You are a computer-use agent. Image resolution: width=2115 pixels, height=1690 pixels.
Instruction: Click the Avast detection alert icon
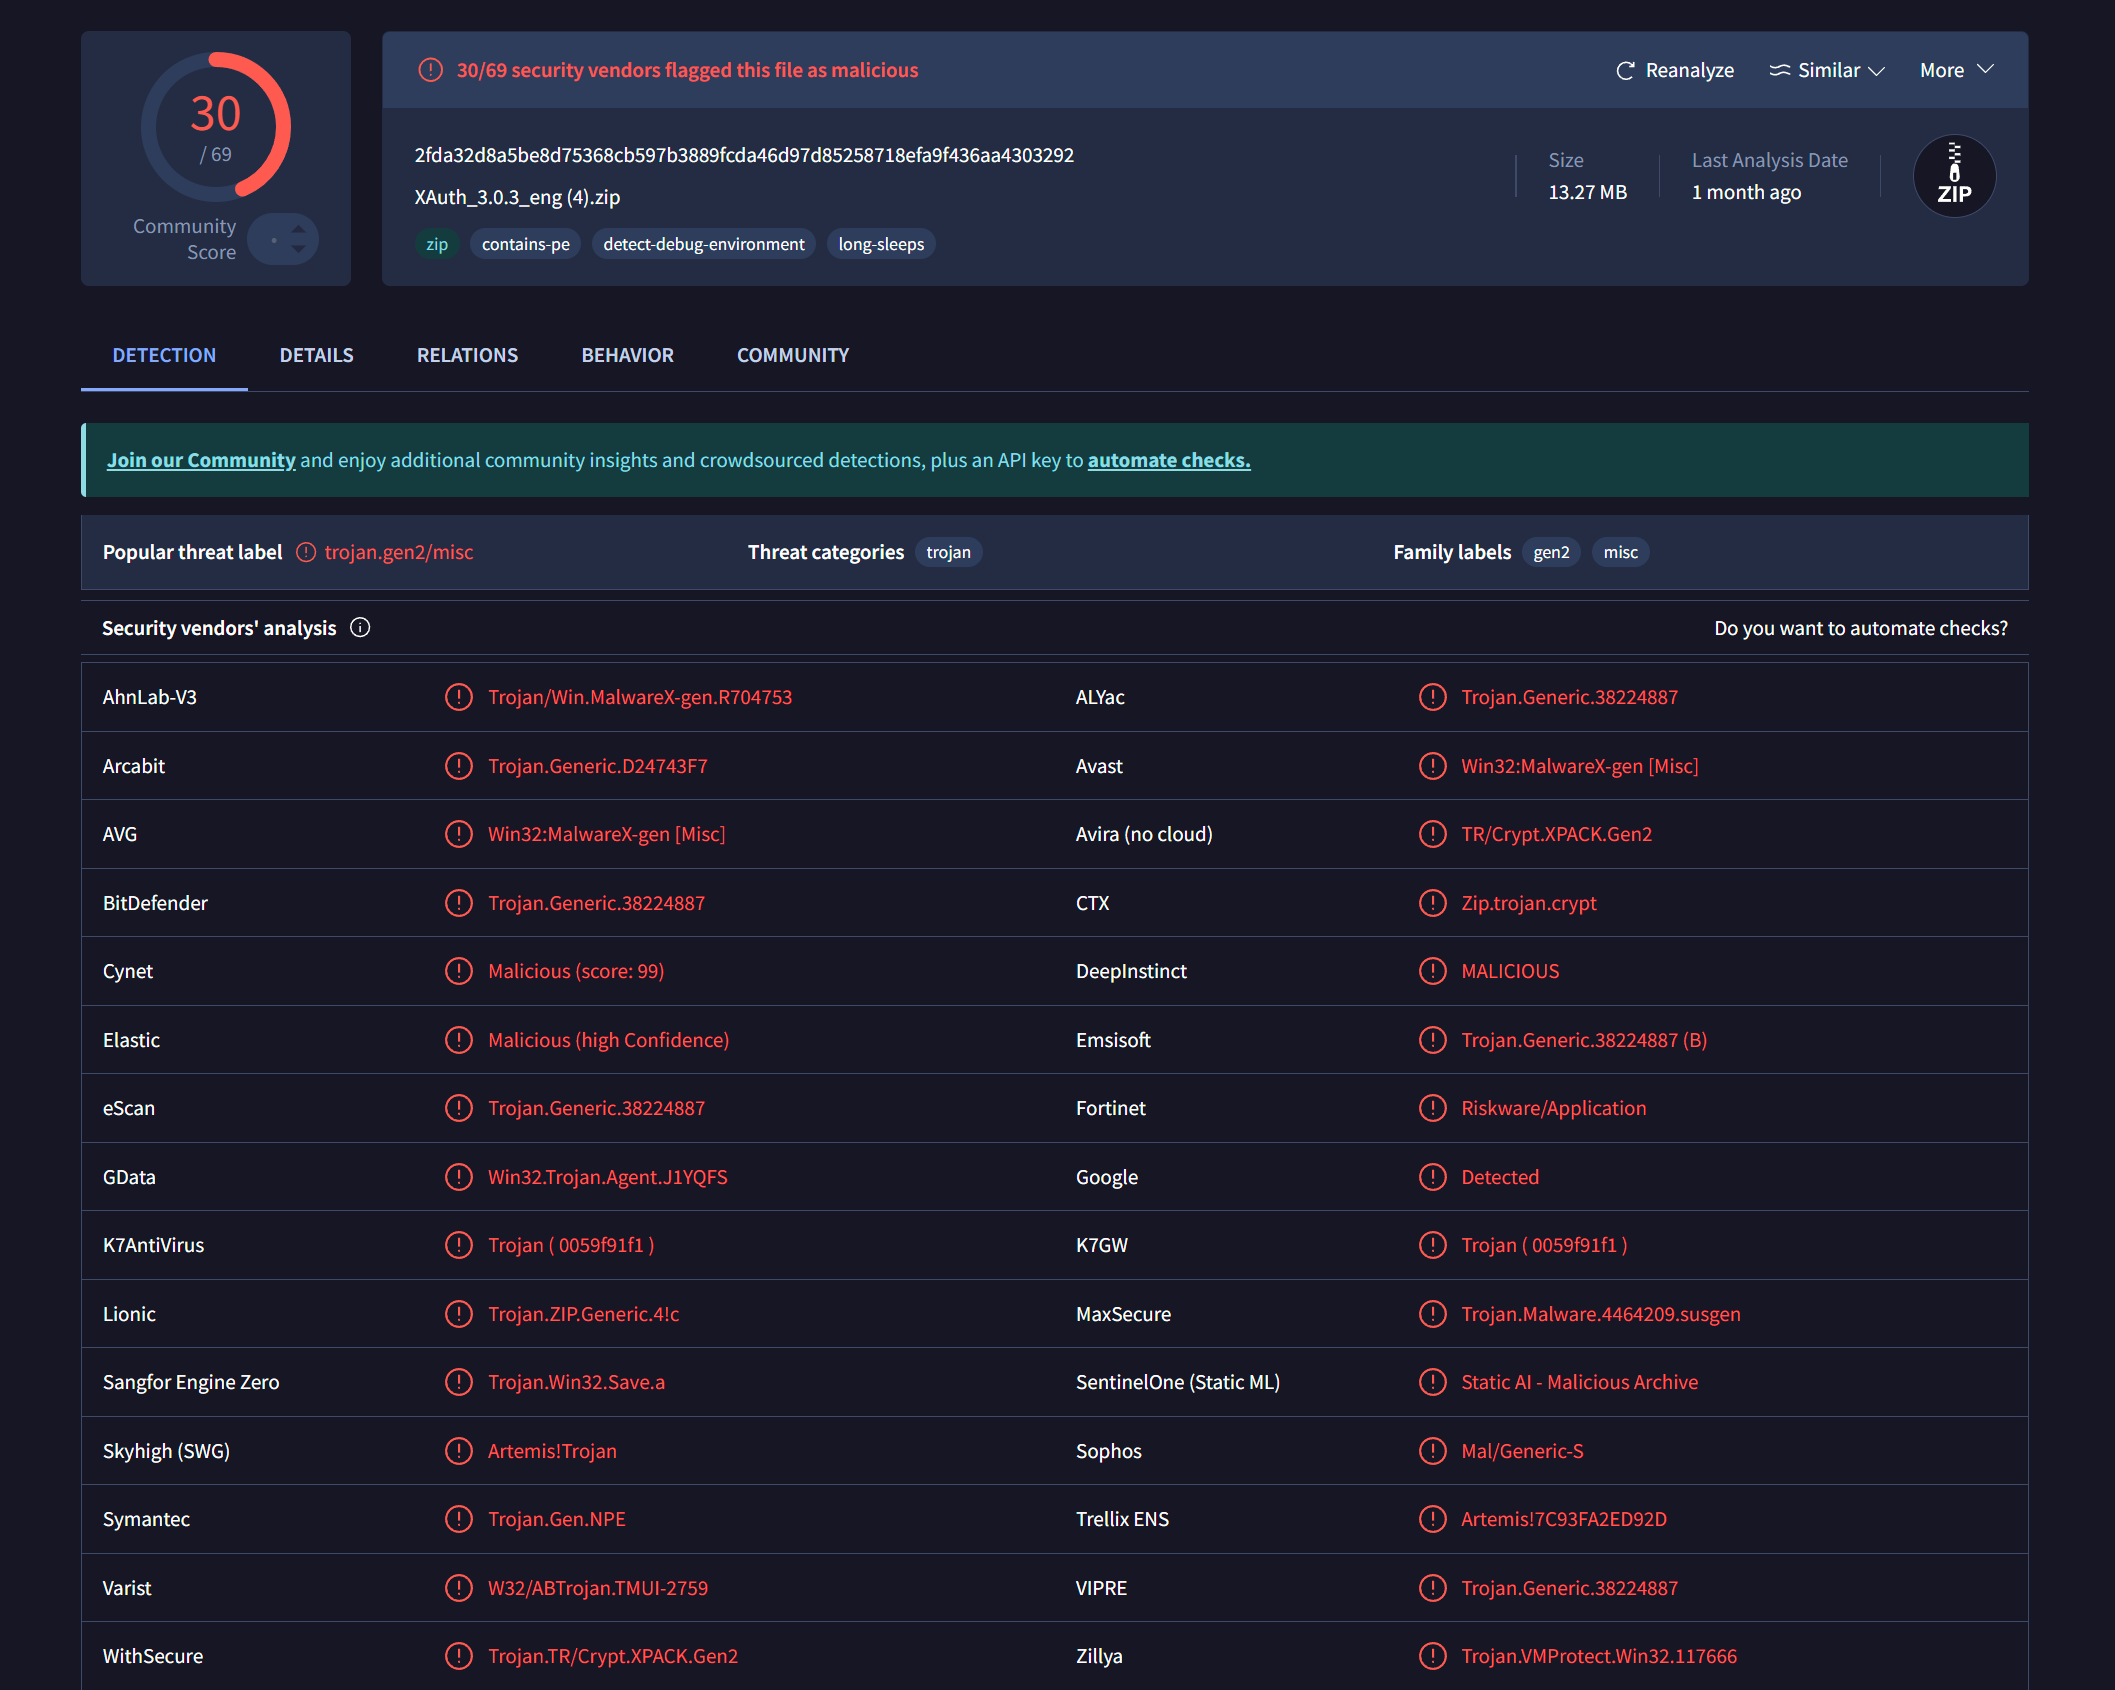point(1433,766)
